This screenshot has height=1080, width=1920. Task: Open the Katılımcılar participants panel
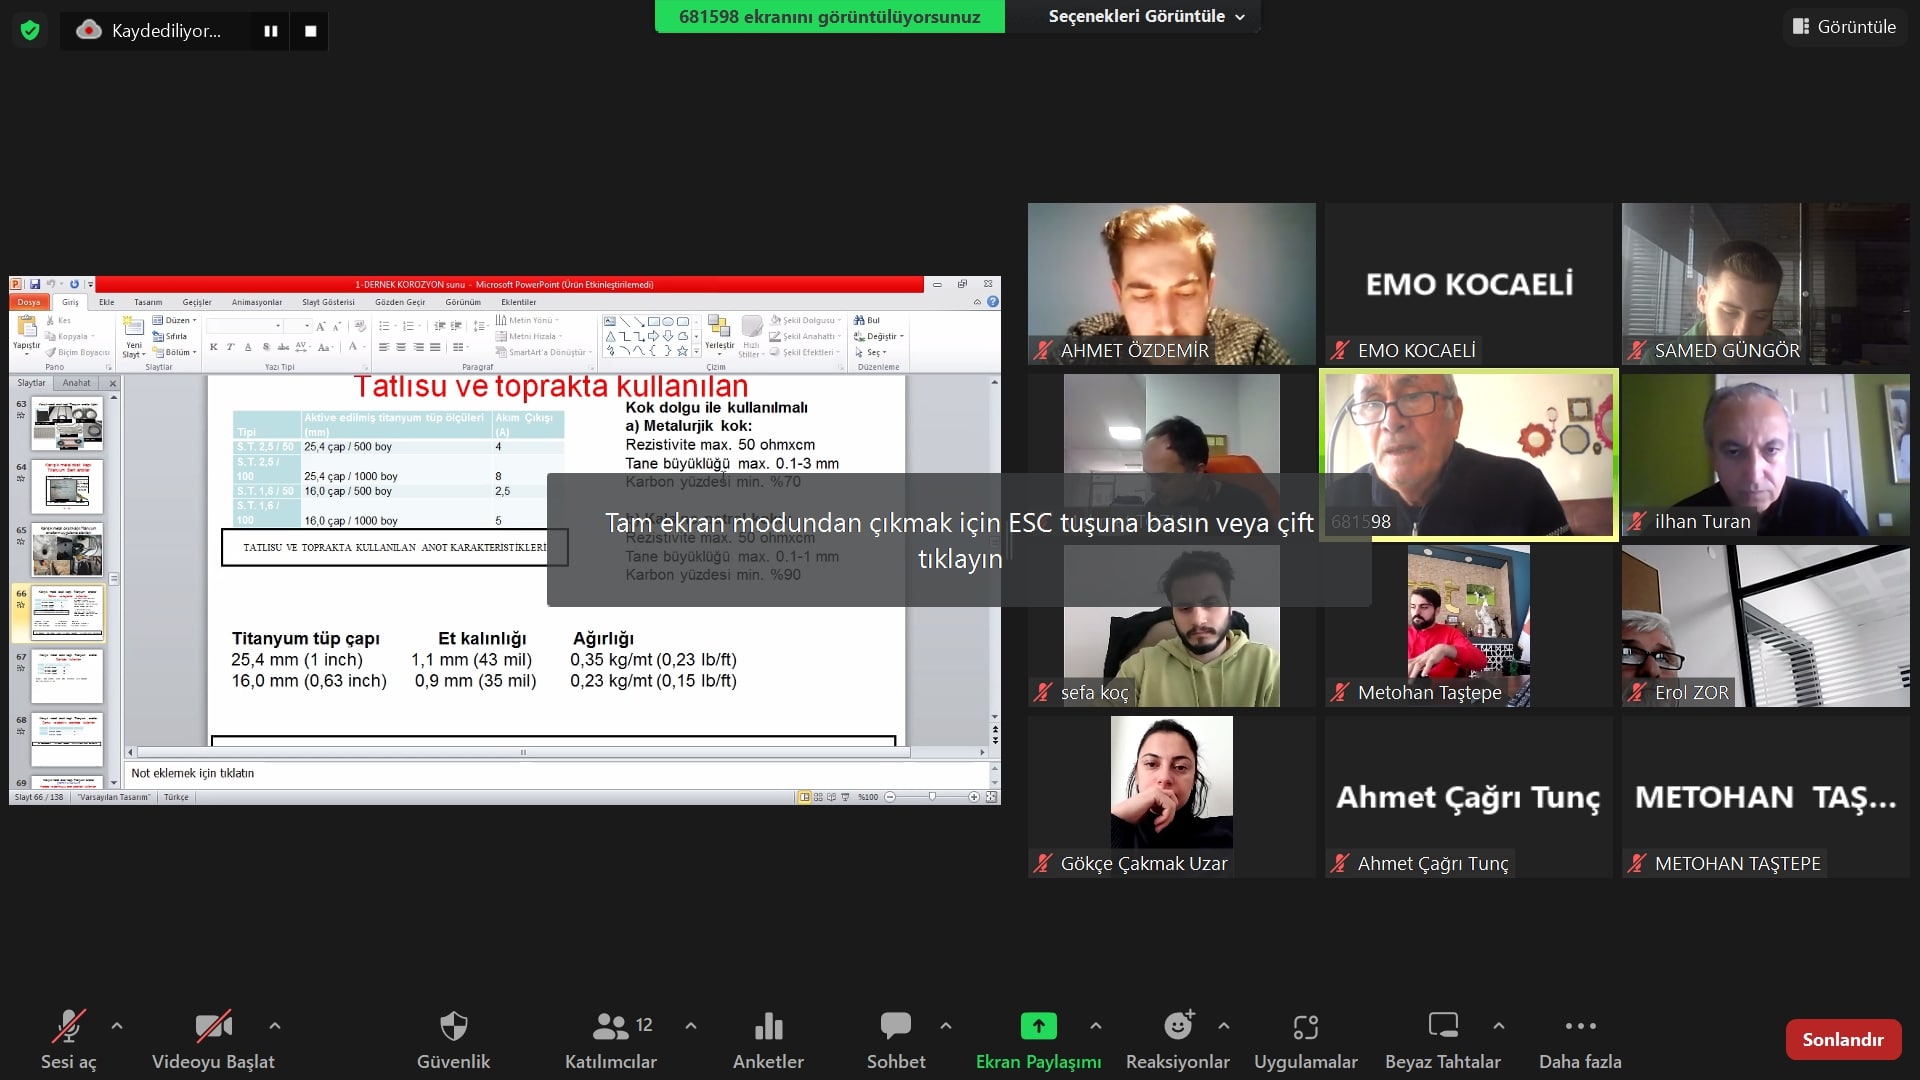coord(611,1040)
